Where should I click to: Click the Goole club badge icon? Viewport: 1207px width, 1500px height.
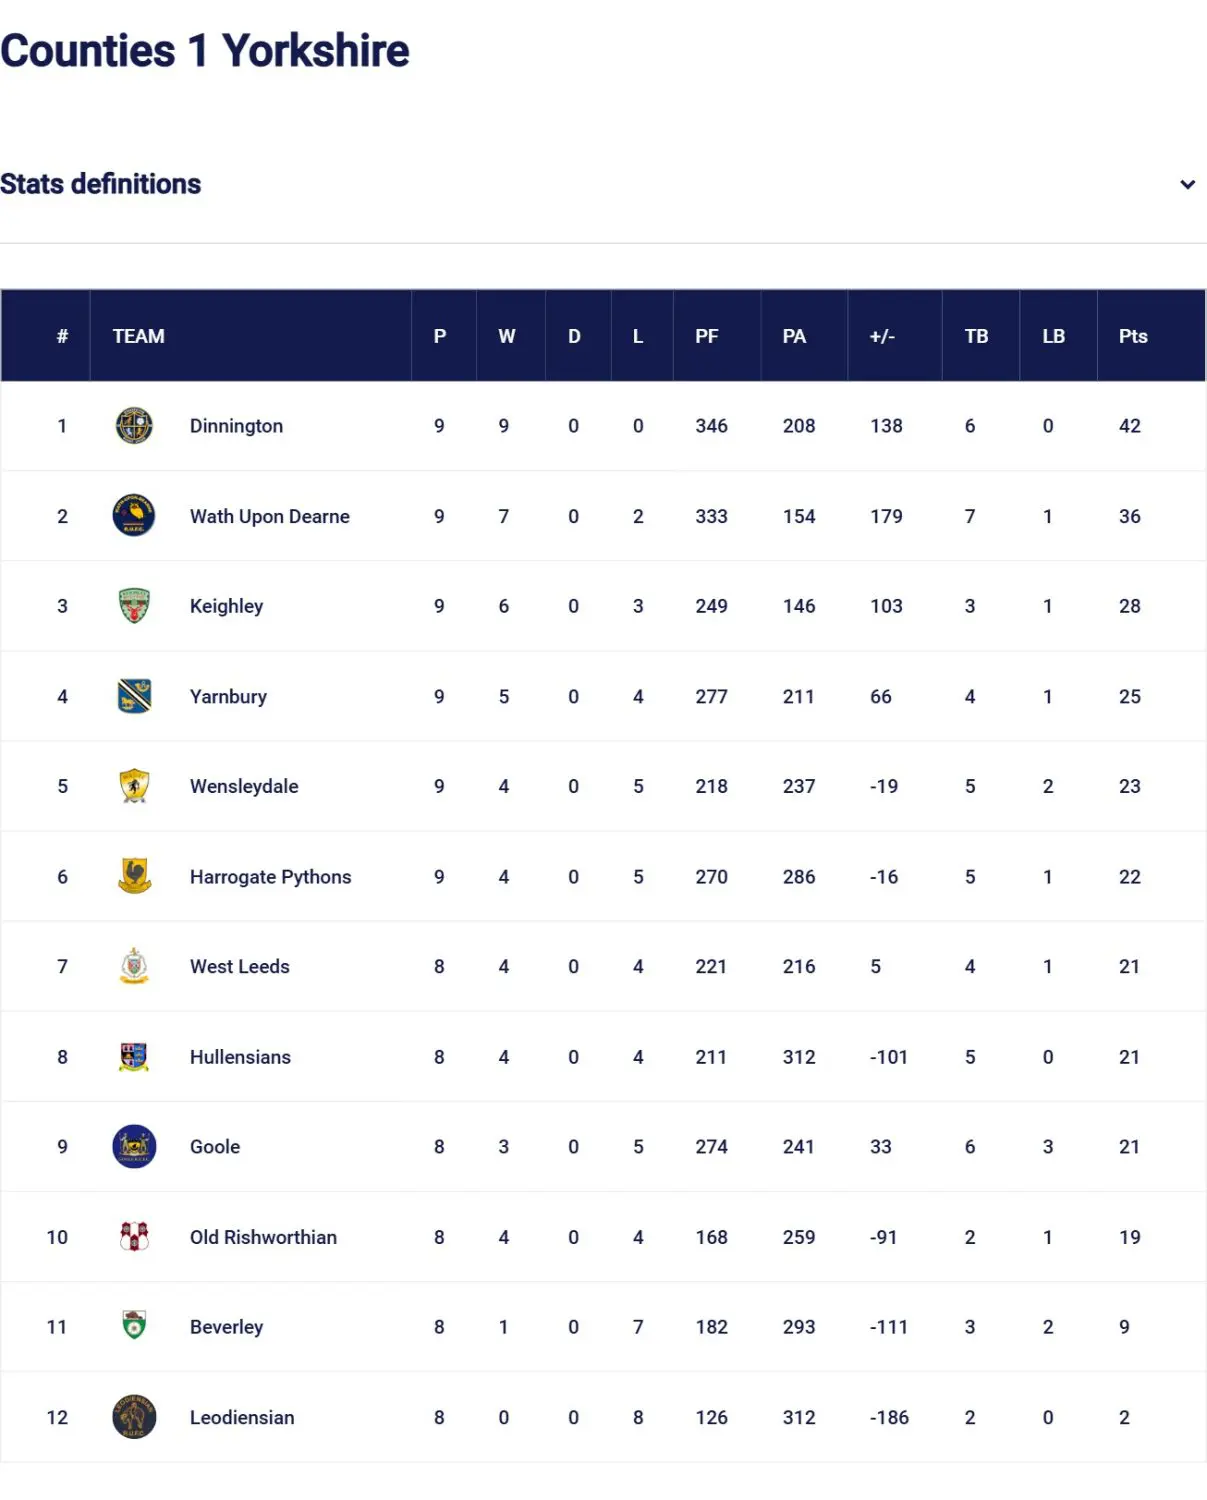click(x=134, y=1147)
